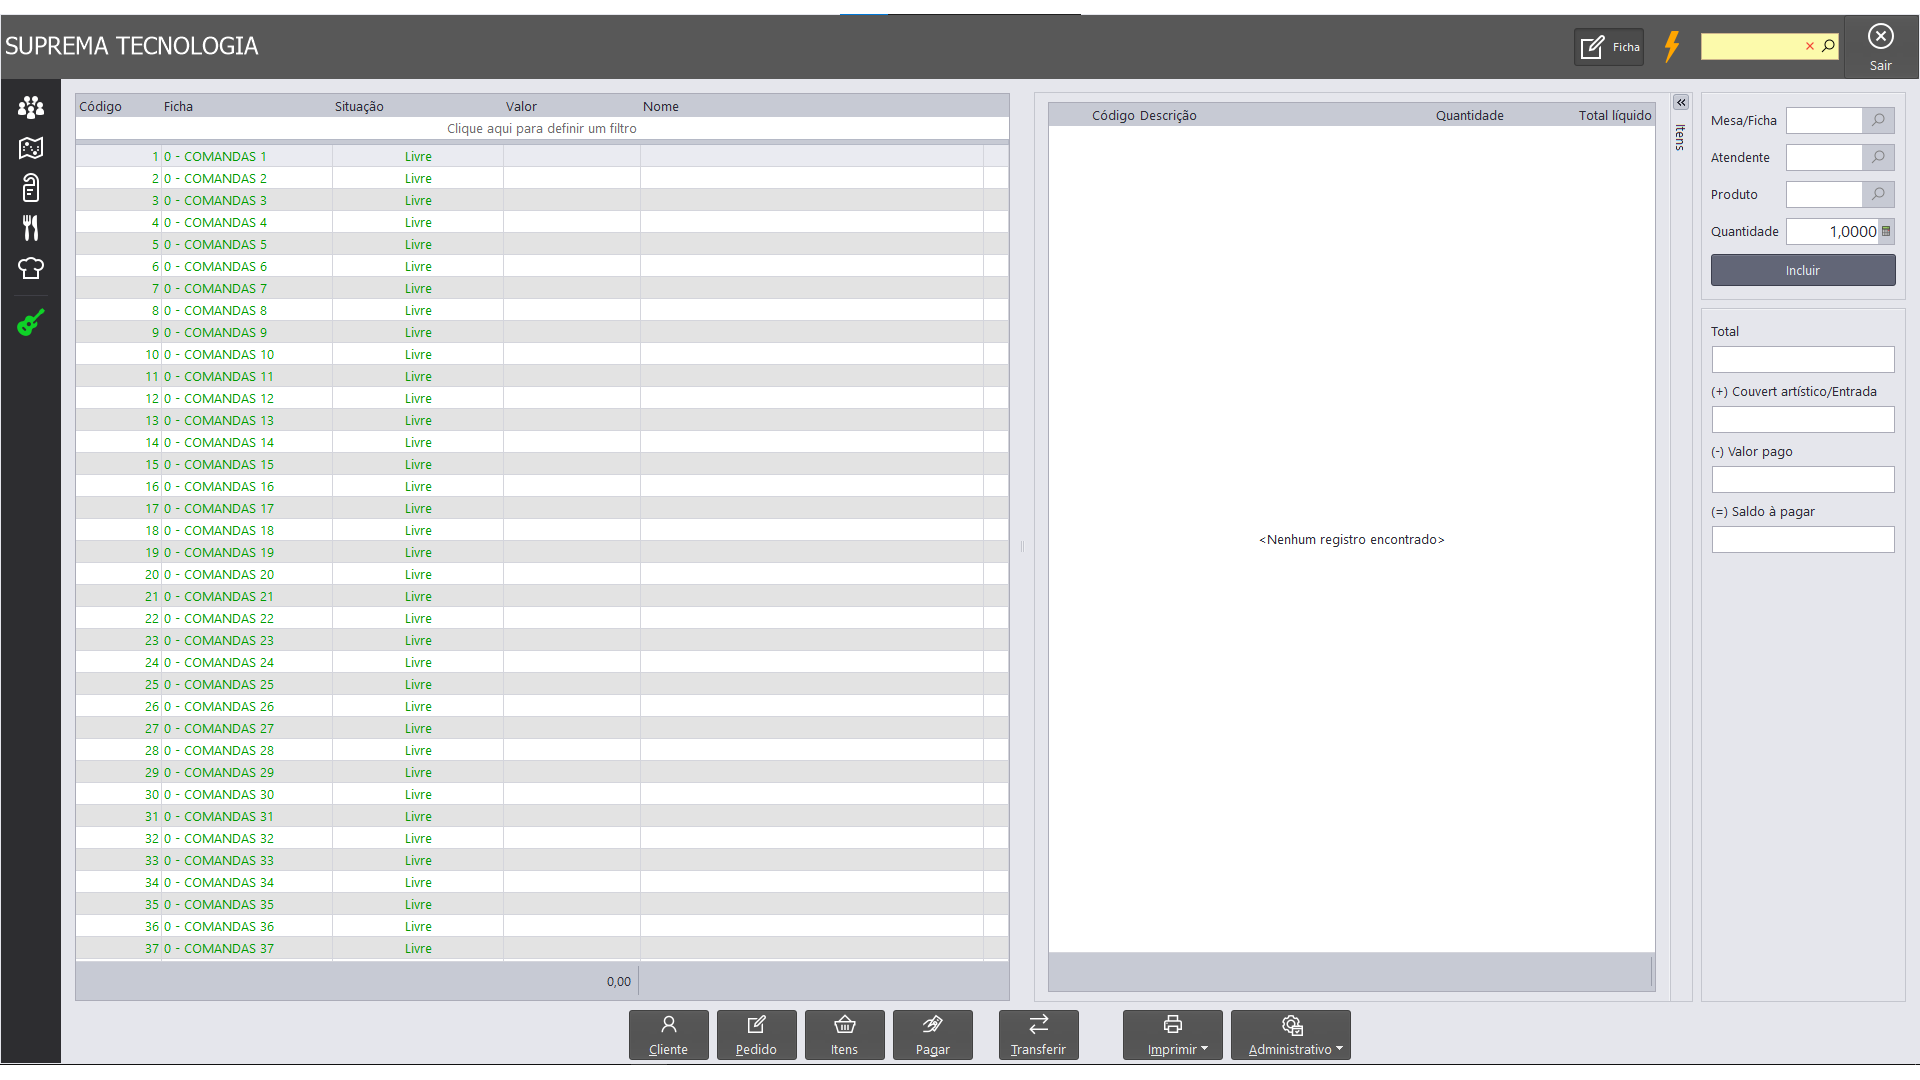The image size is (1920, 1080).
Task: Sort items by Descrição column header
Action: 1168,115
